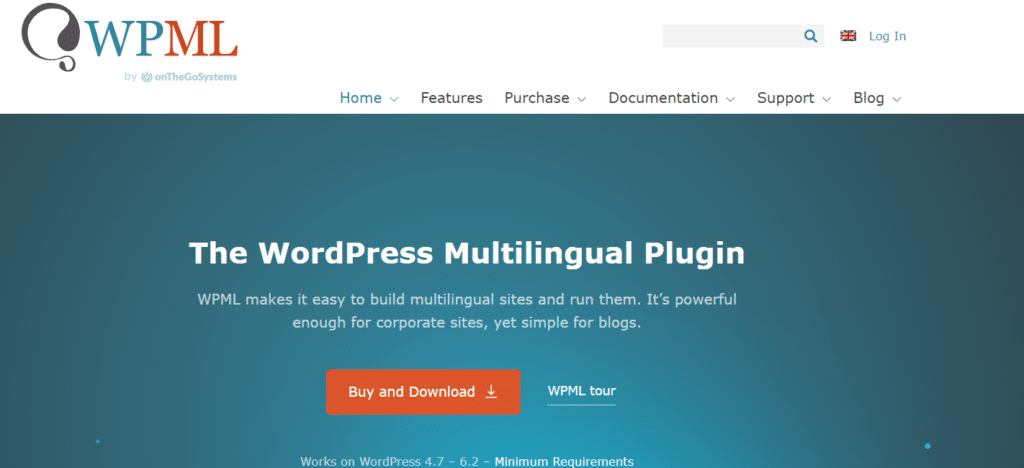Screen dimensions: 1024x468
Task: Open the Blog menu item
Action: pos(869,99)
